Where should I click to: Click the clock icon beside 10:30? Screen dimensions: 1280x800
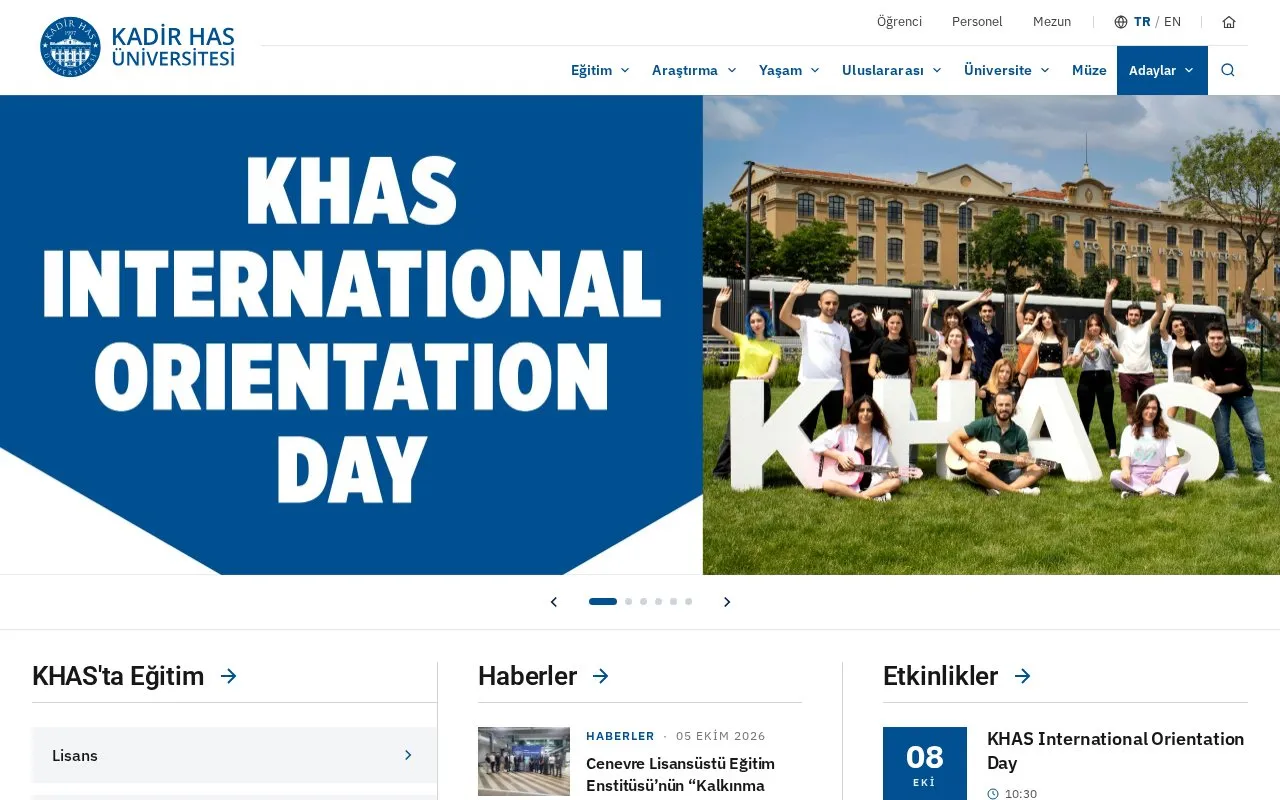993,794
